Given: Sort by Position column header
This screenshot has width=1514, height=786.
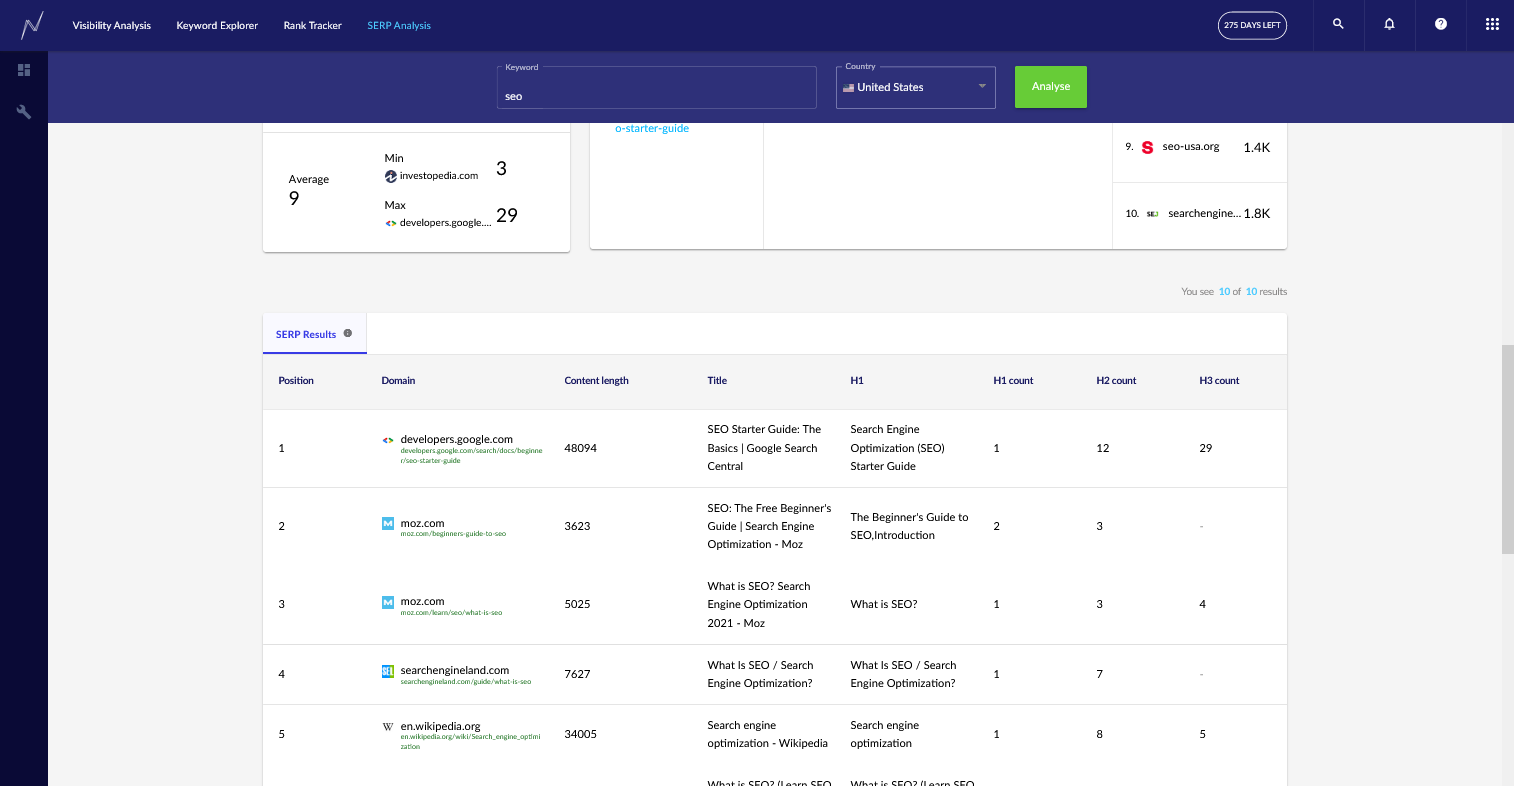Looking at the screenshot, I should 296,381.
